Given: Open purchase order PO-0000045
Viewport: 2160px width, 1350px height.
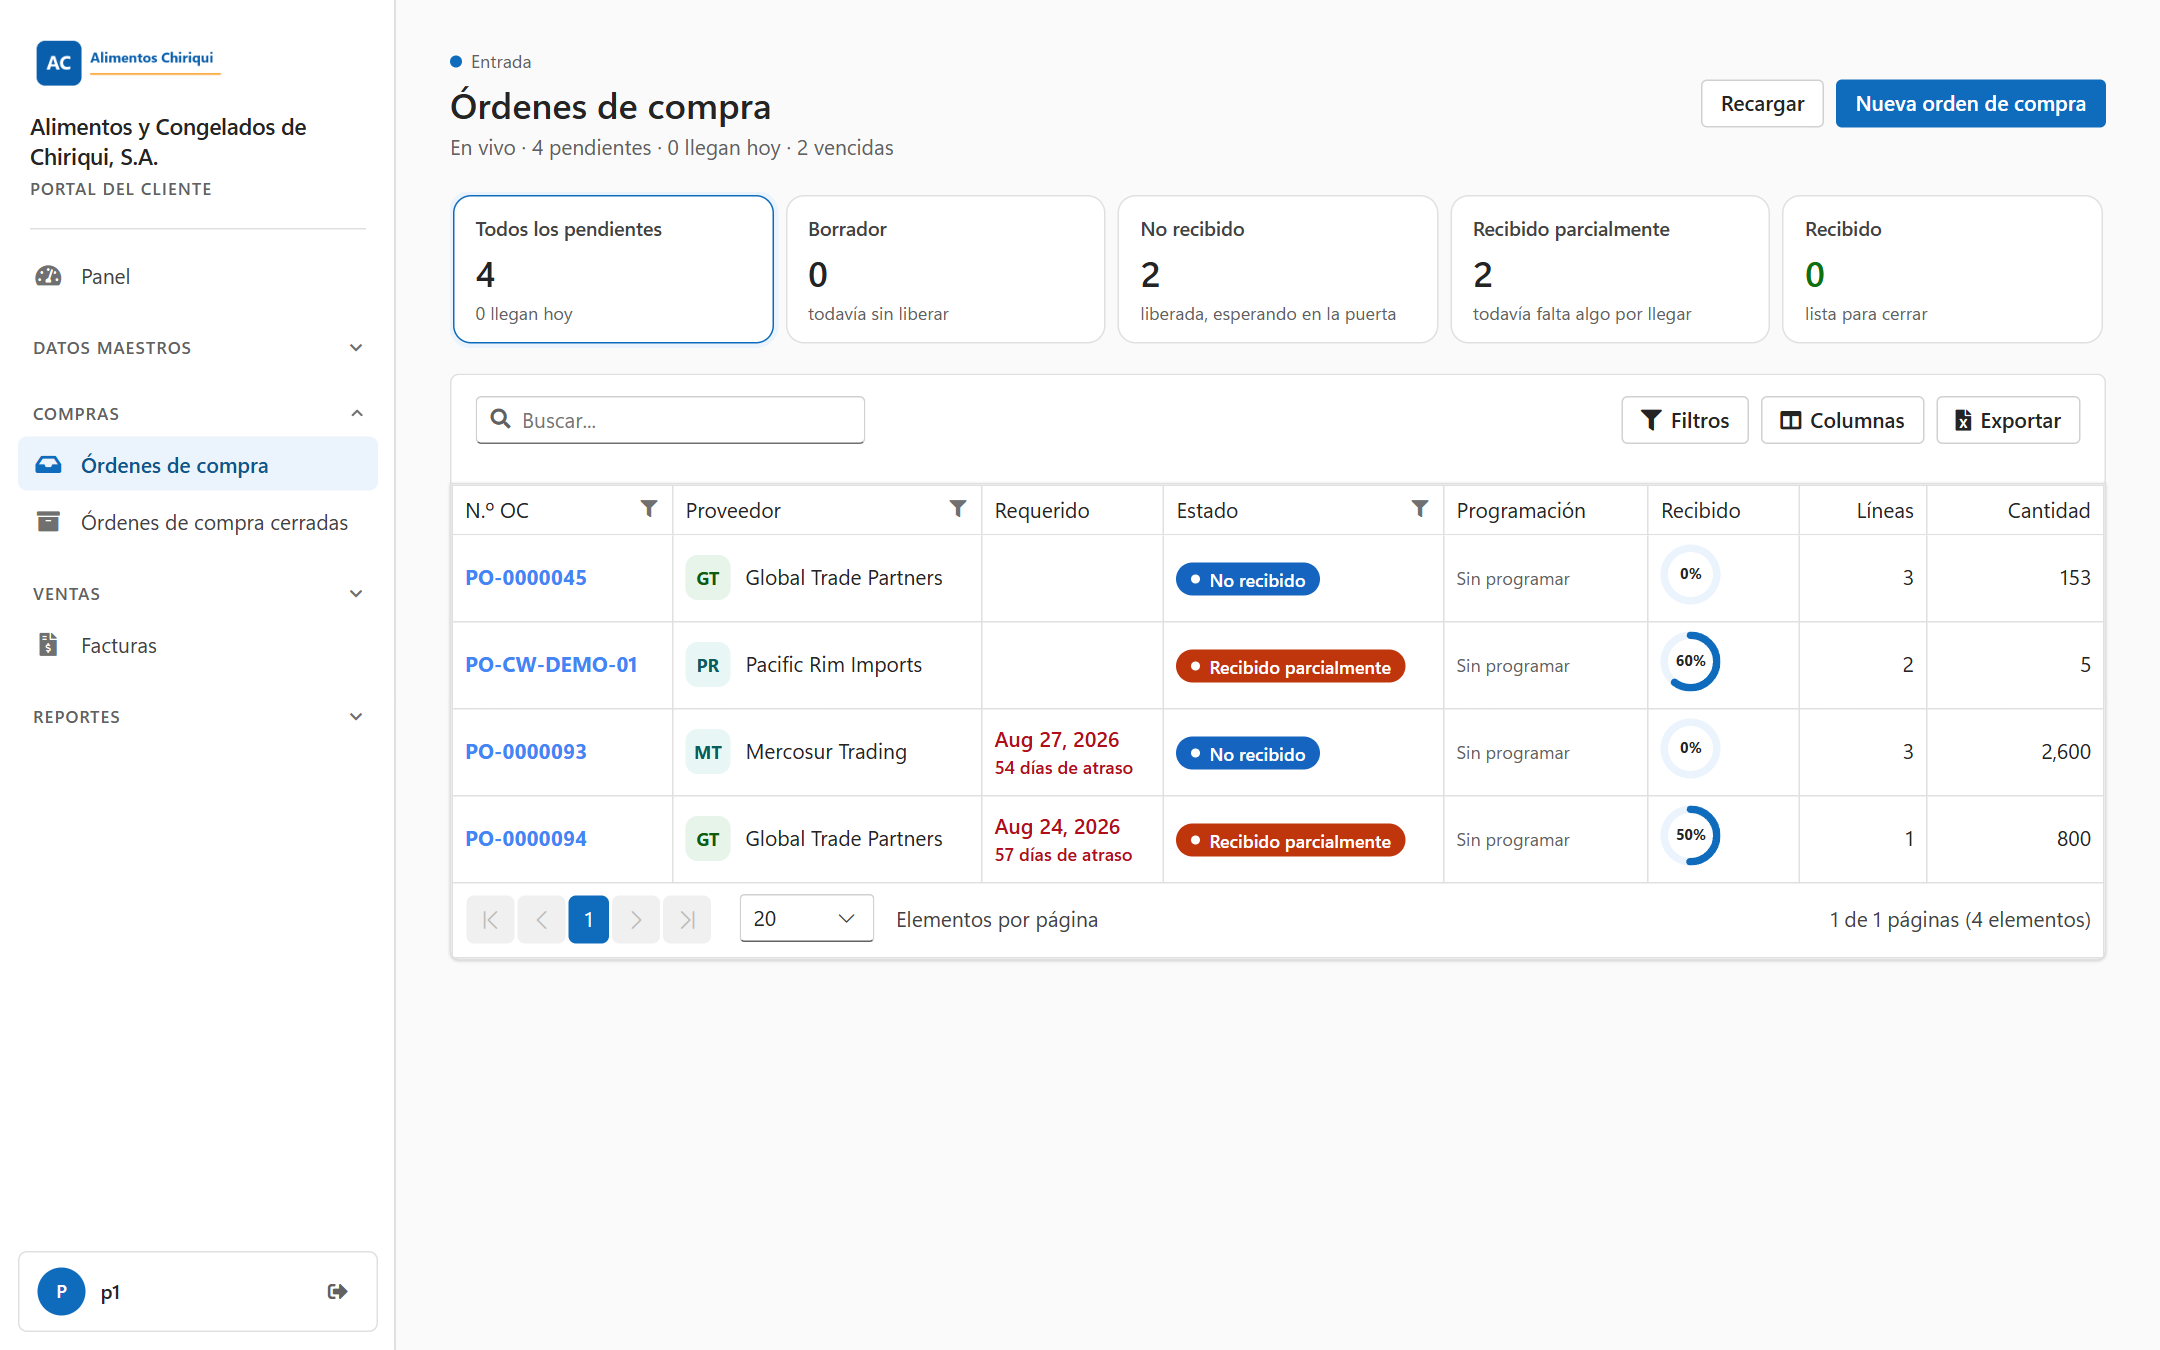Looking at the screenshot, I should click(x=526, y=578).
